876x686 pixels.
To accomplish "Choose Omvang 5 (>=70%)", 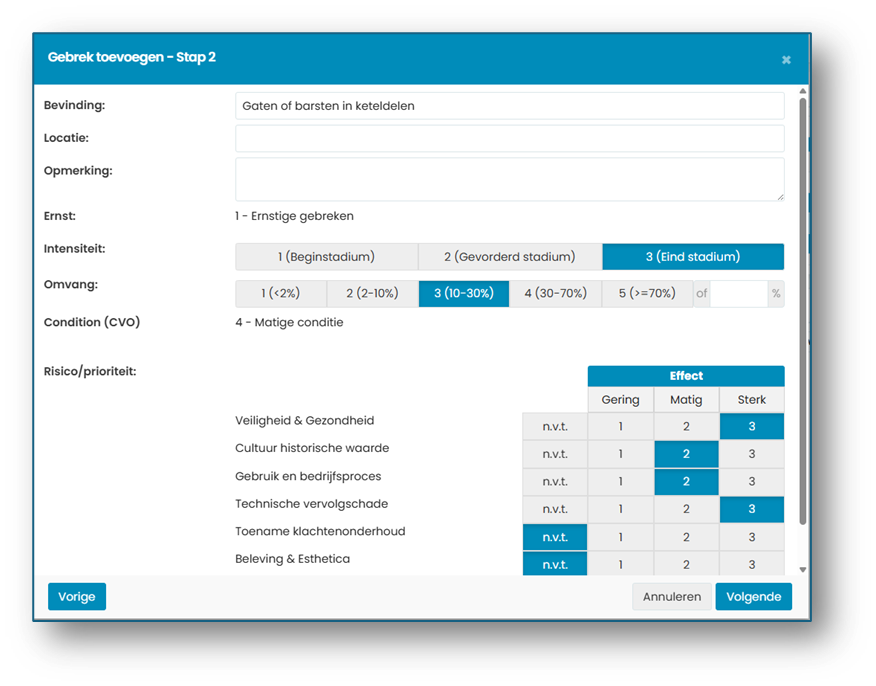I will pyautogui.click(x=648, y=294).
